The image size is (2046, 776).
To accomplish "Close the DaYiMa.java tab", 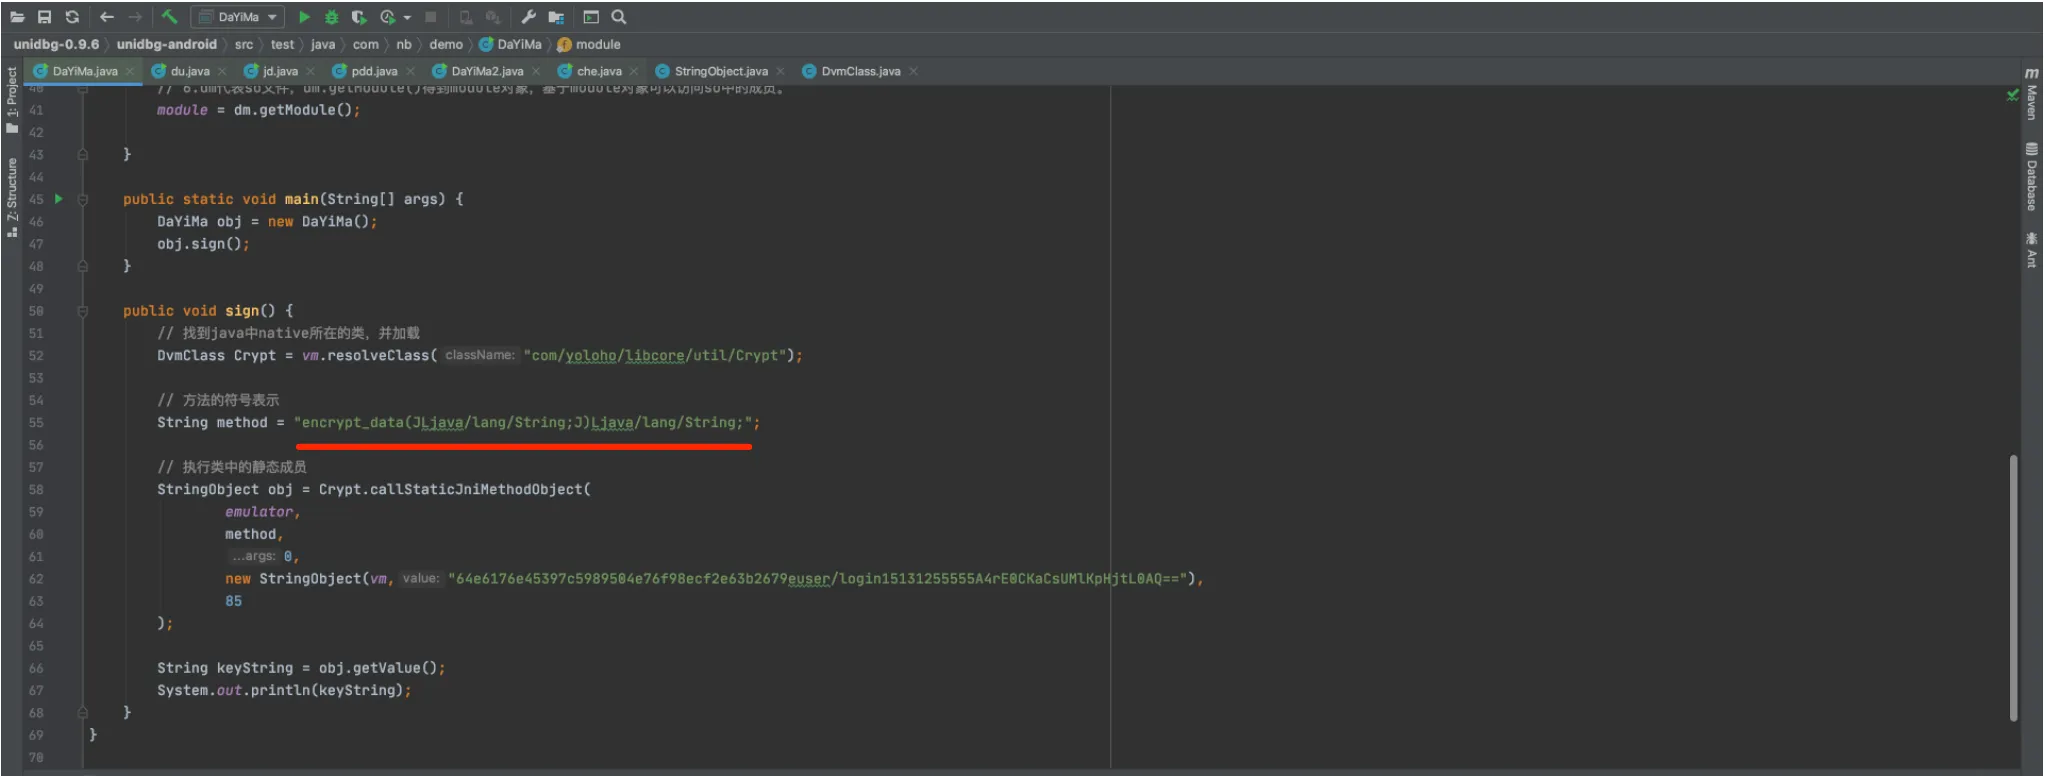I will 130,71.
